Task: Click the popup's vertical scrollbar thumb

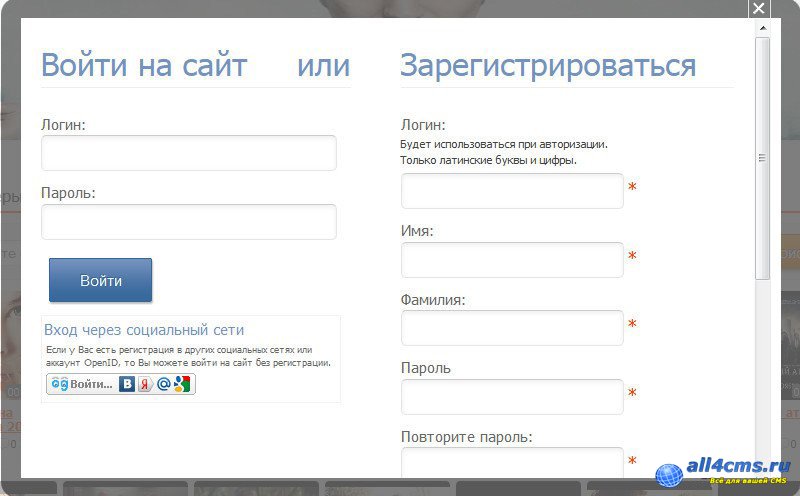Action: (x=762, y=158)
